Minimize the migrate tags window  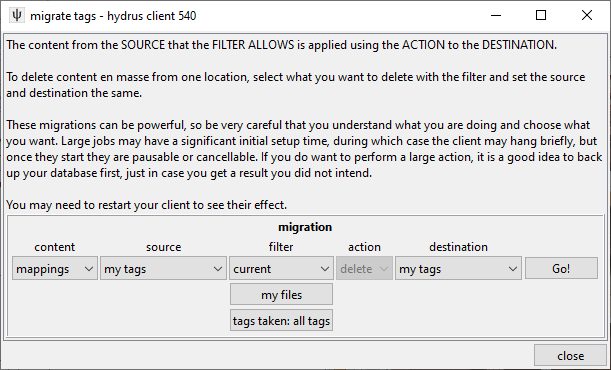[496, 16]
